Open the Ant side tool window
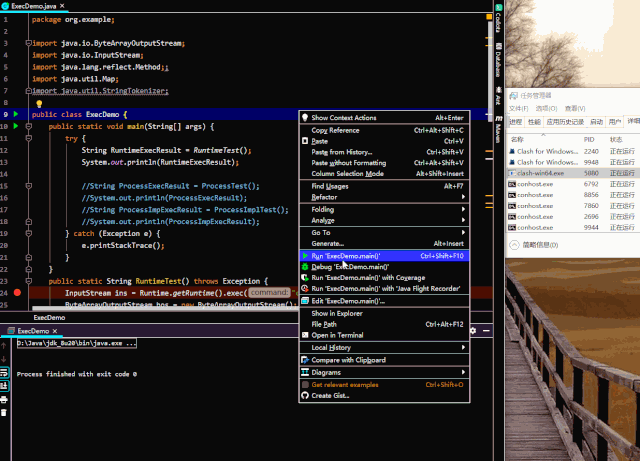This screenshot has width=640, height=461. click(x=498, y=96)
